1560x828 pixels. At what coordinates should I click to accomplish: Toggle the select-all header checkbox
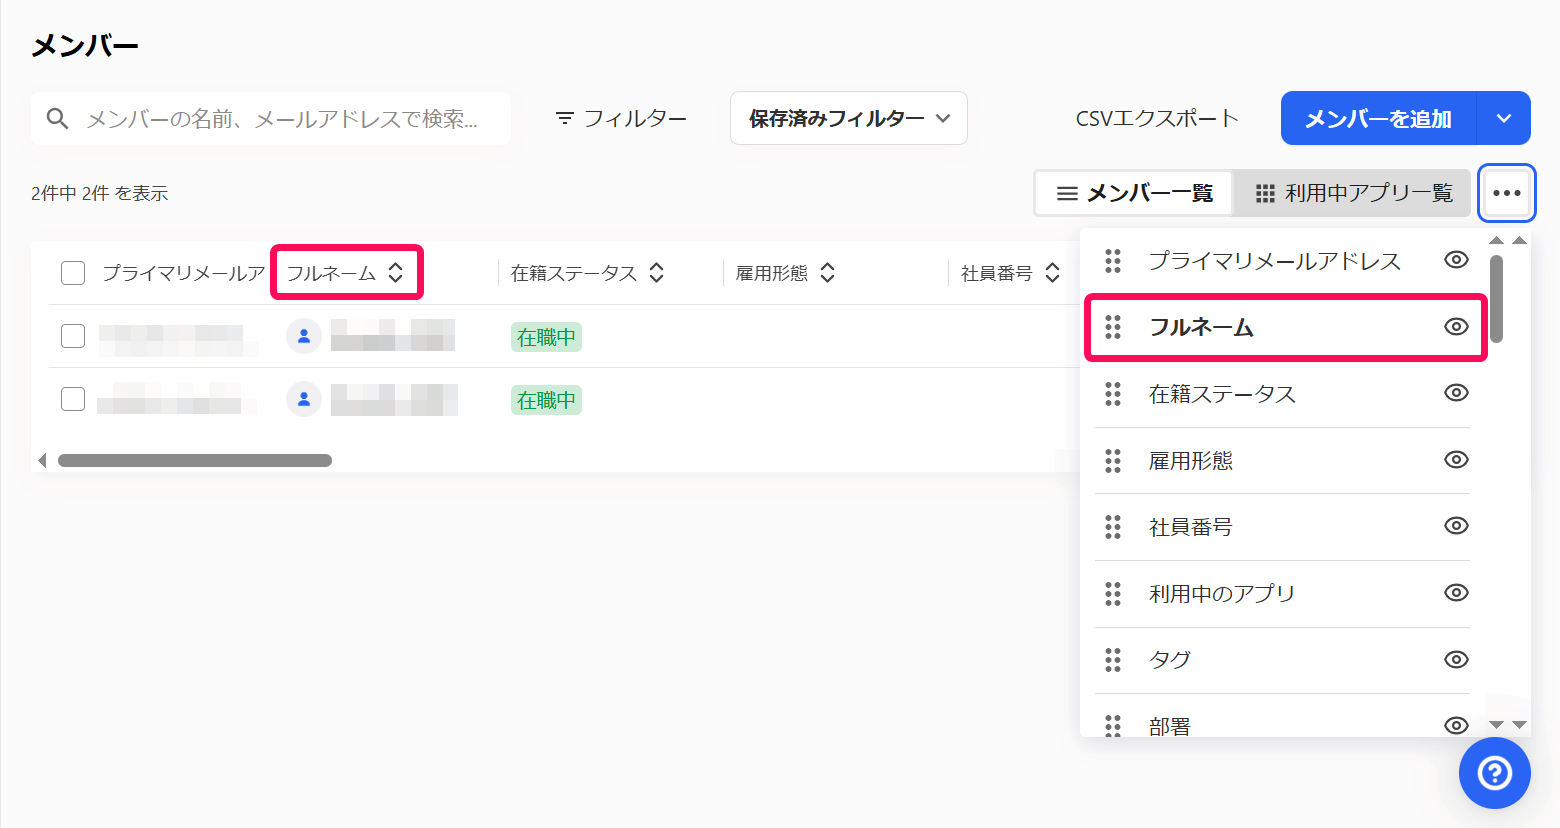point(73,273)
